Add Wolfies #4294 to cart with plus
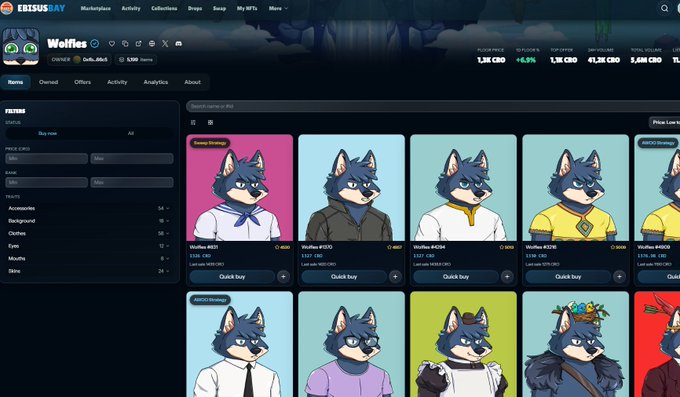This screenshot has width=680, height=397. point(507,276)
